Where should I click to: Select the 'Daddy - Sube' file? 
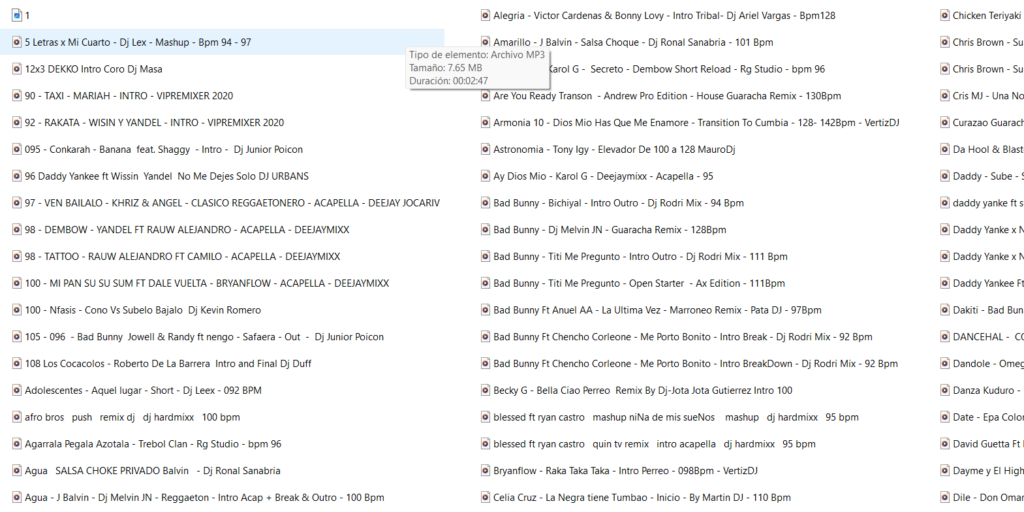pyautogui.click(x=988, y=176)
